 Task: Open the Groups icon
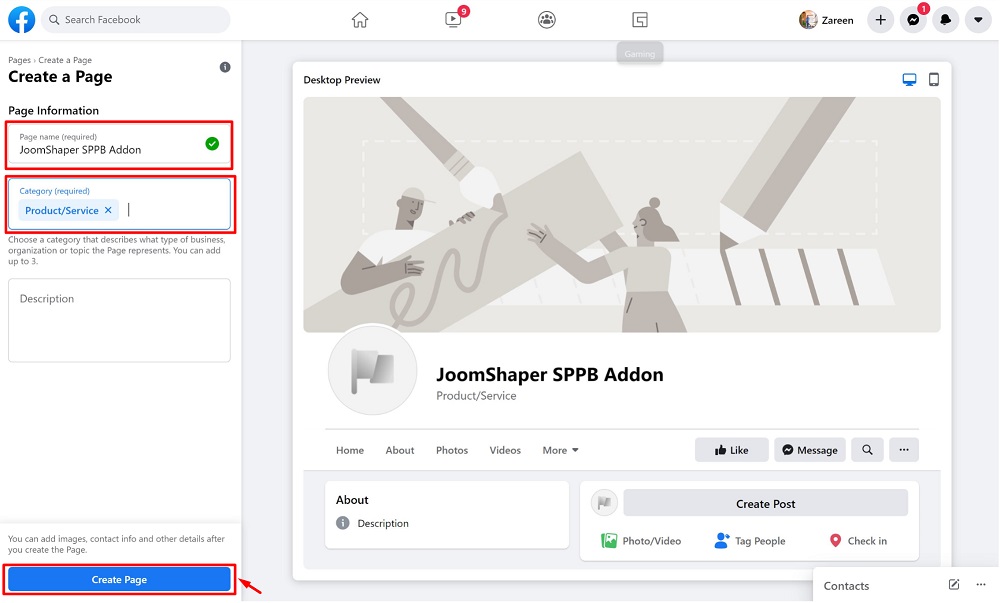(x=546, y=20)
